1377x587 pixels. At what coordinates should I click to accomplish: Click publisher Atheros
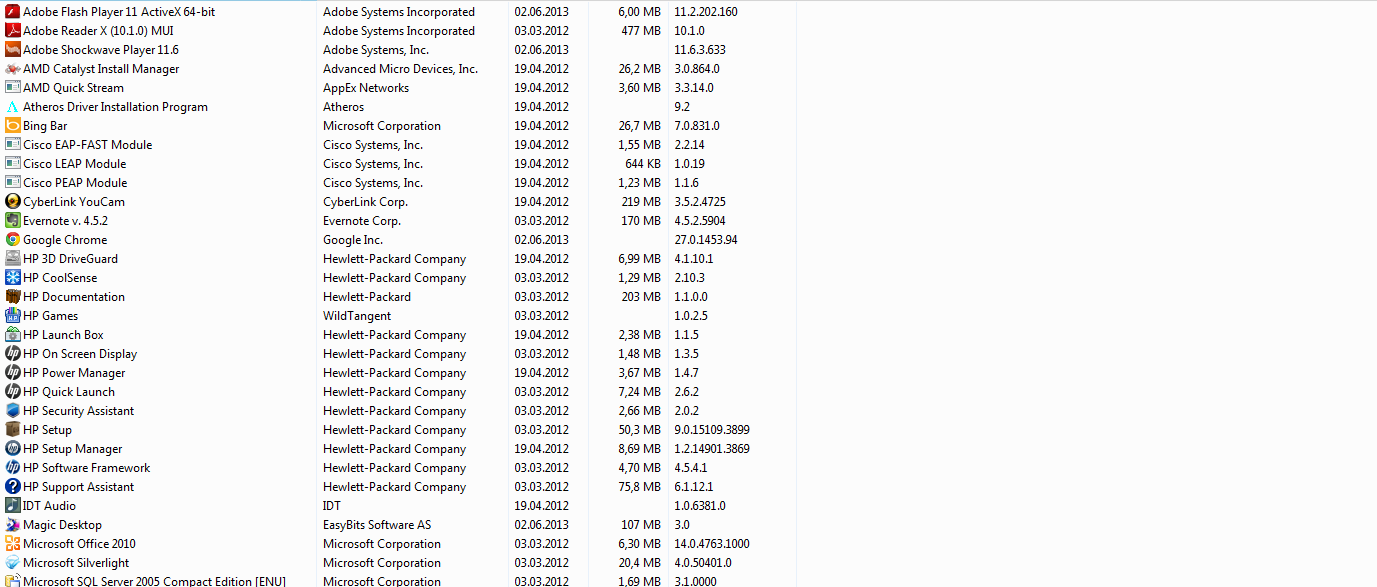344,107
